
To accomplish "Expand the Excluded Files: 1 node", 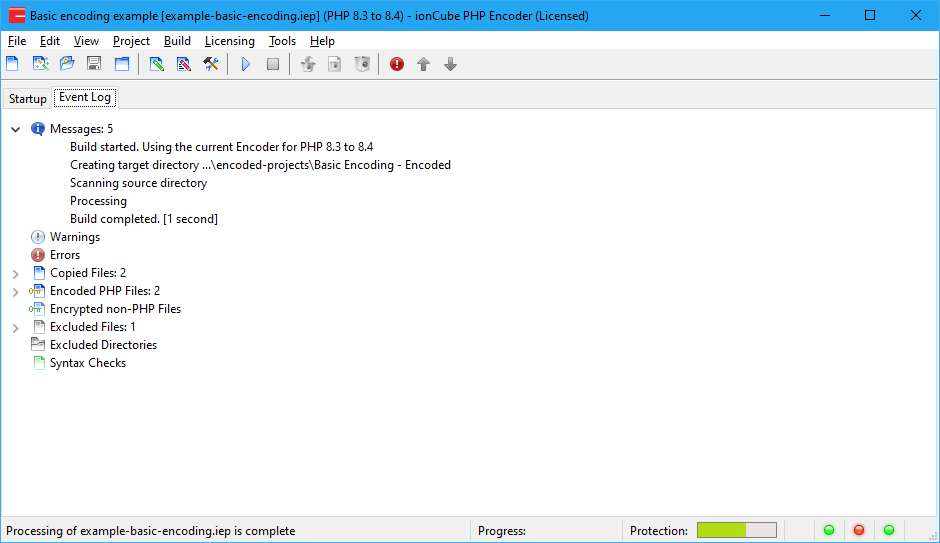I will point(16,327).
